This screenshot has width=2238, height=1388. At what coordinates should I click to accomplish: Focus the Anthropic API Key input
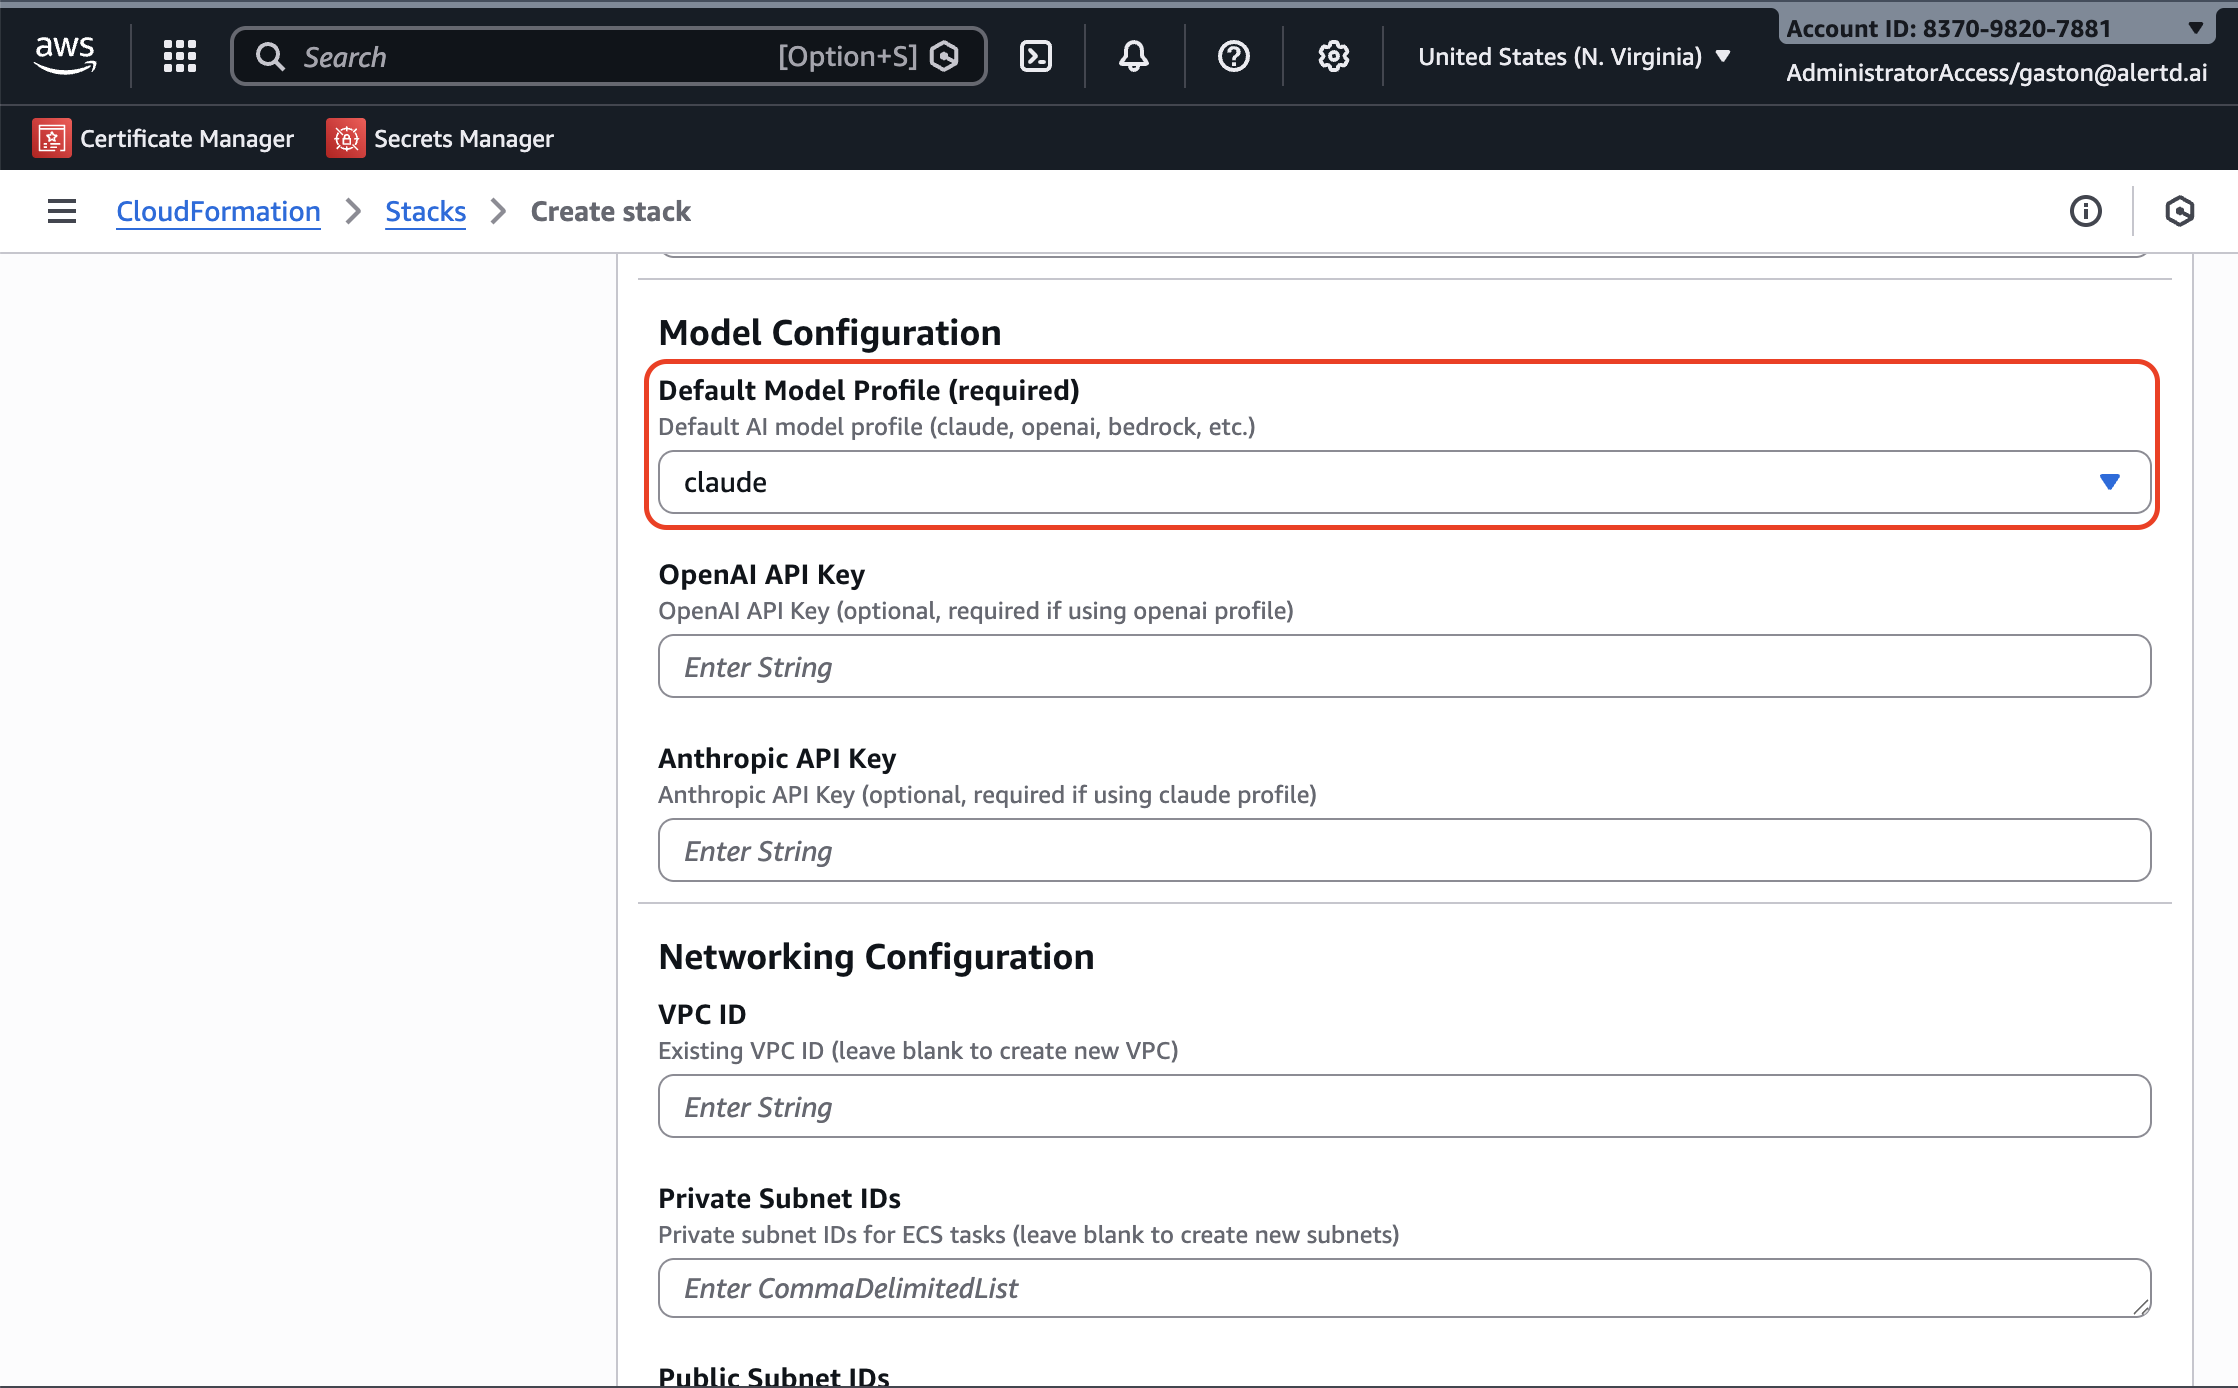pos(1404,850)
